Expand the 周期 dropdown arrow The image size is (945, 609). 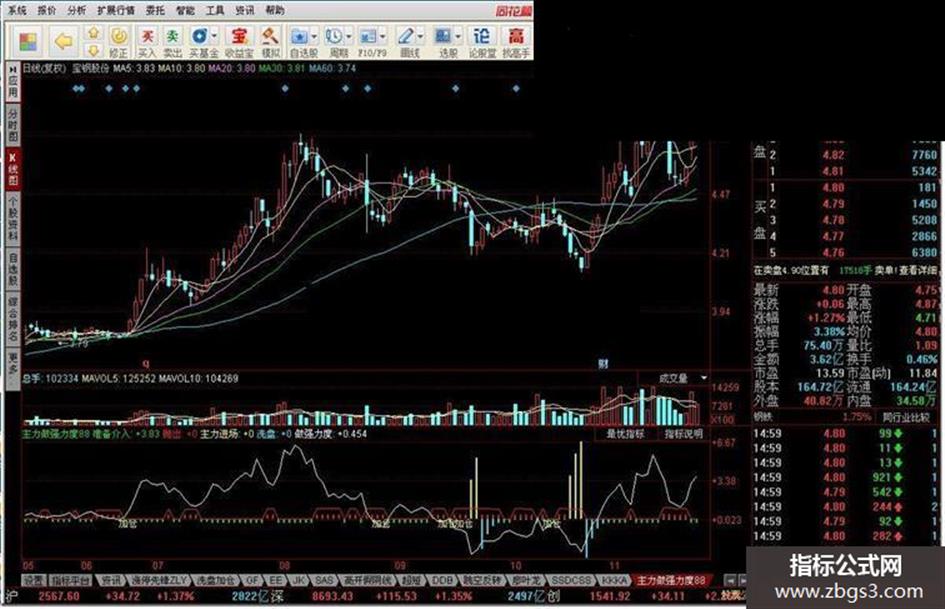click(x=348, y=37)
